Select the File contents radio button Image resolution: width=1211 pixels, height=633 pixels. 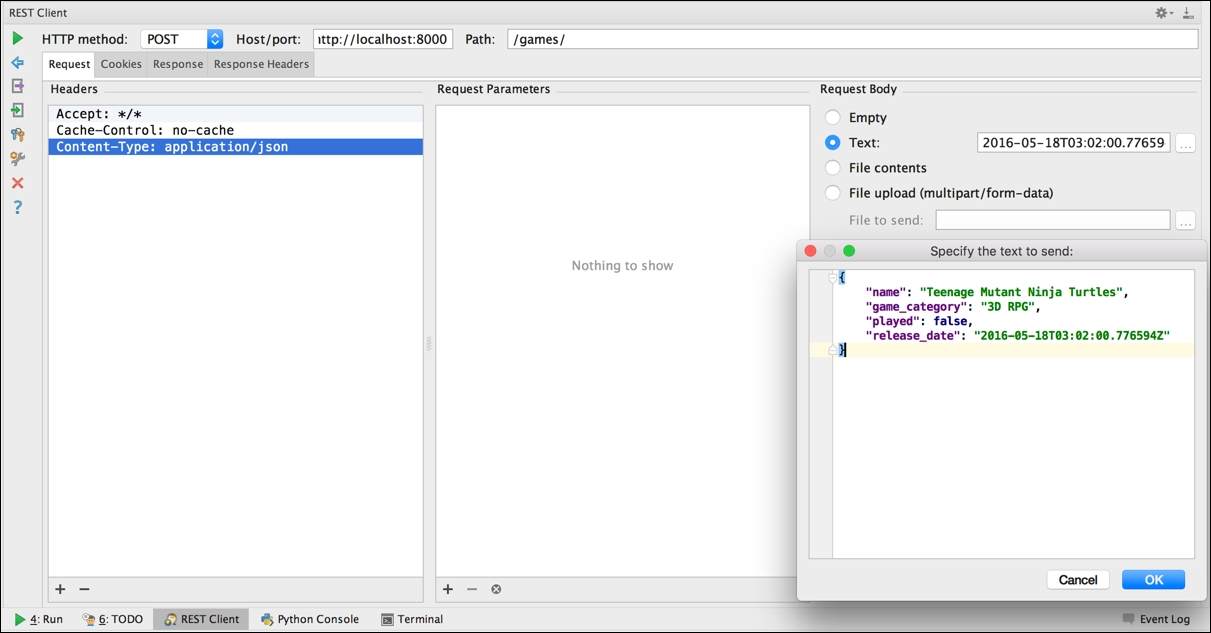coord(831,167)
